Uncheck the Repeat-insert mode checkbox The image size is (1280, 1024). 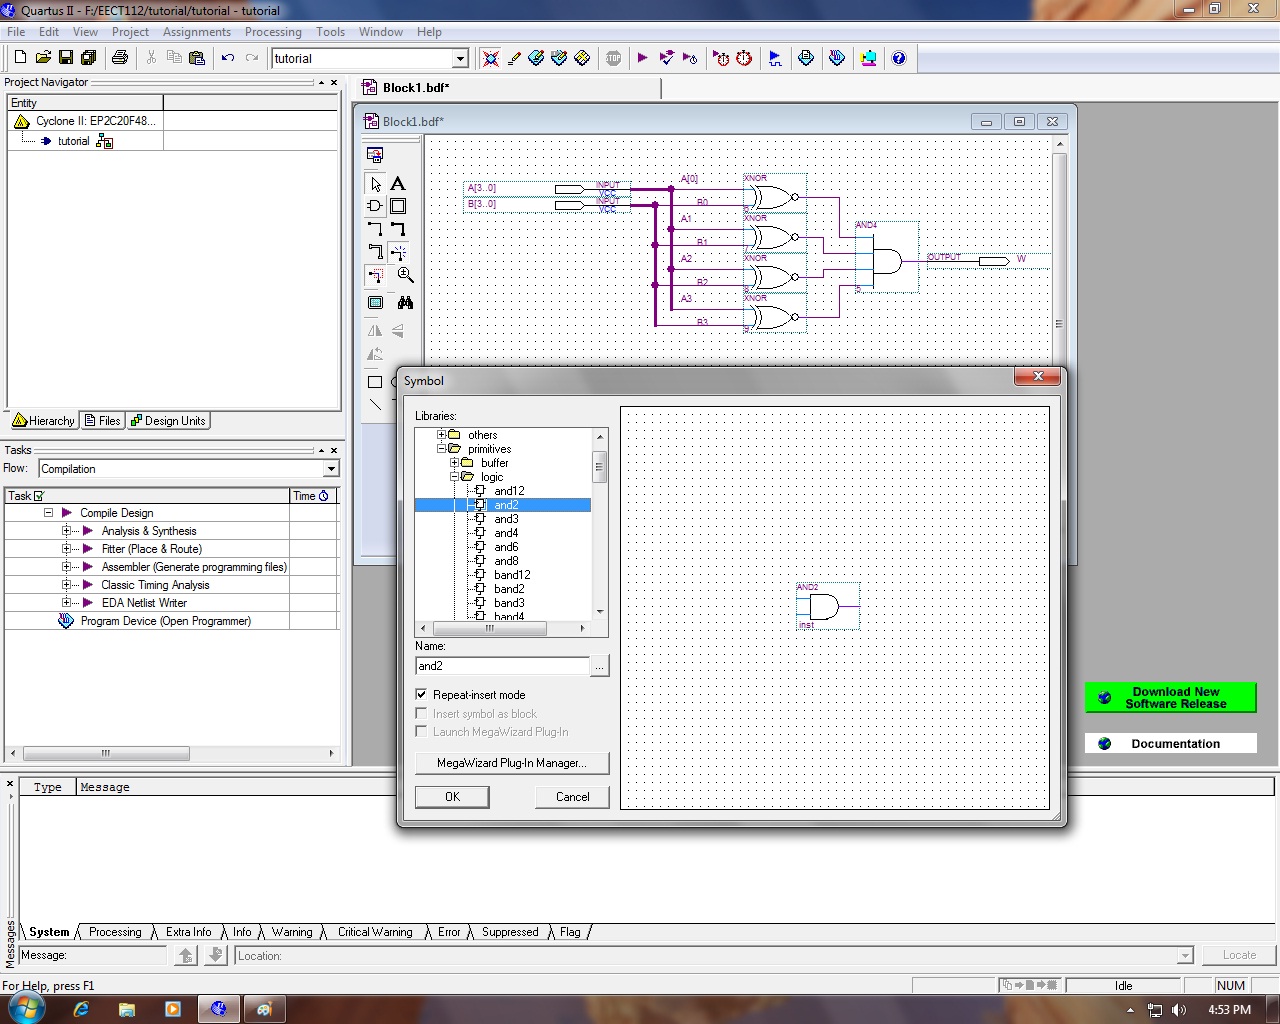(x=421, y=694)
